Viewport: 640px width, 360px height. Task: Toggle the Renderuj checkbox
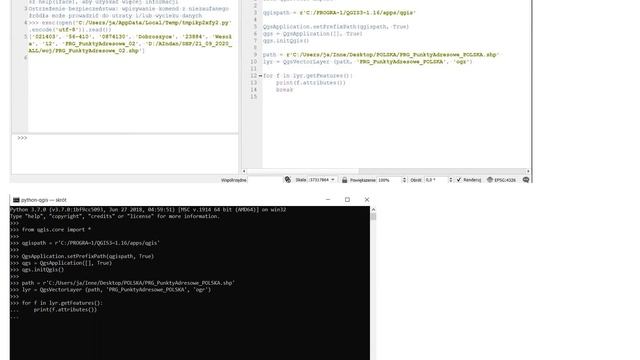[459, 180]
